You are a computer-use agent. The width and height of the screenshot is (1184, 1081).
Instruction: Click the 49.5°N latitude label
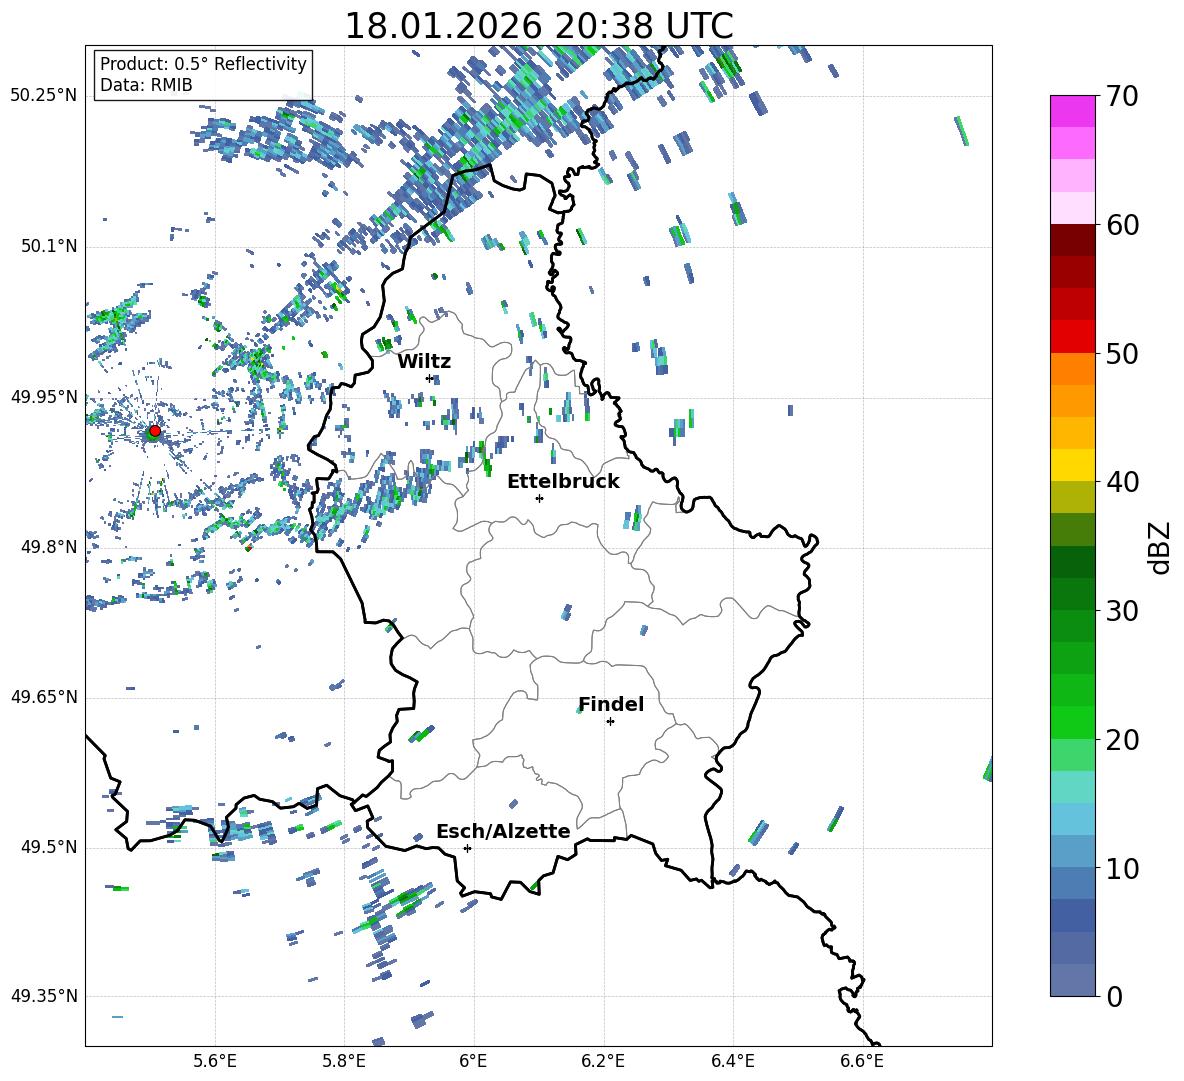coord(48,846)
